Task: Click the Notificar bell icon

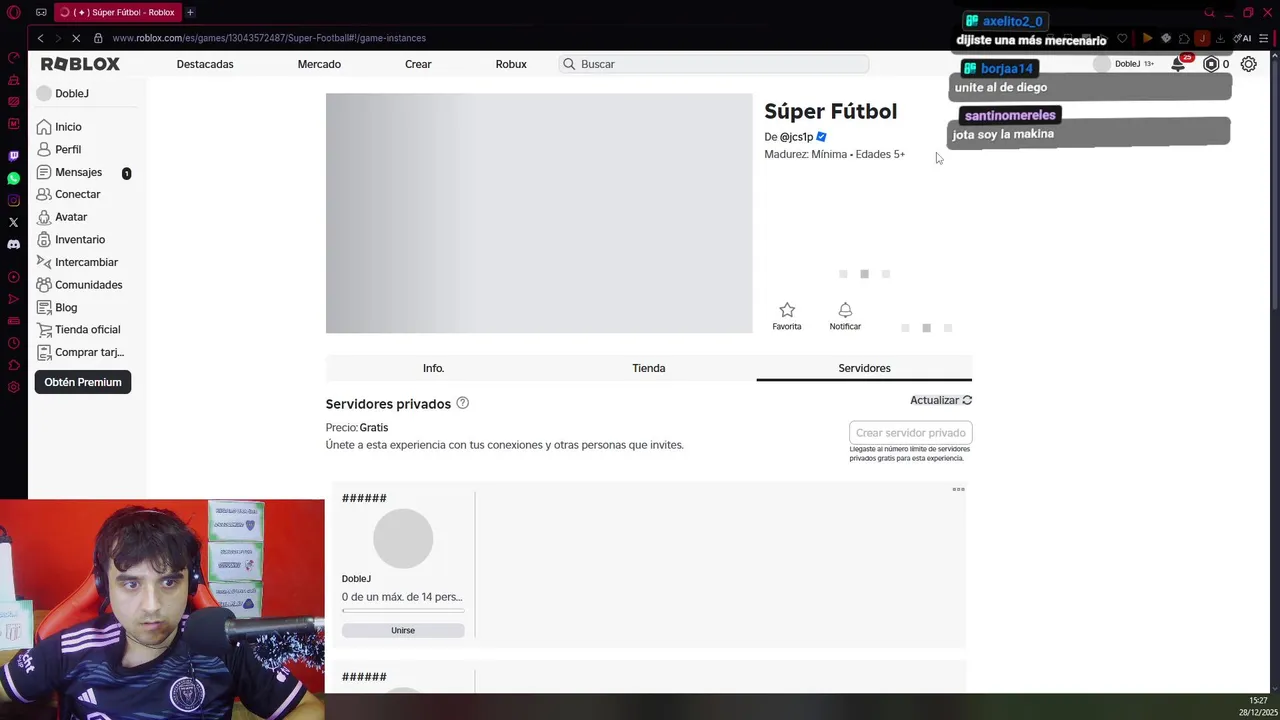Action: click(x=845, y=310)
